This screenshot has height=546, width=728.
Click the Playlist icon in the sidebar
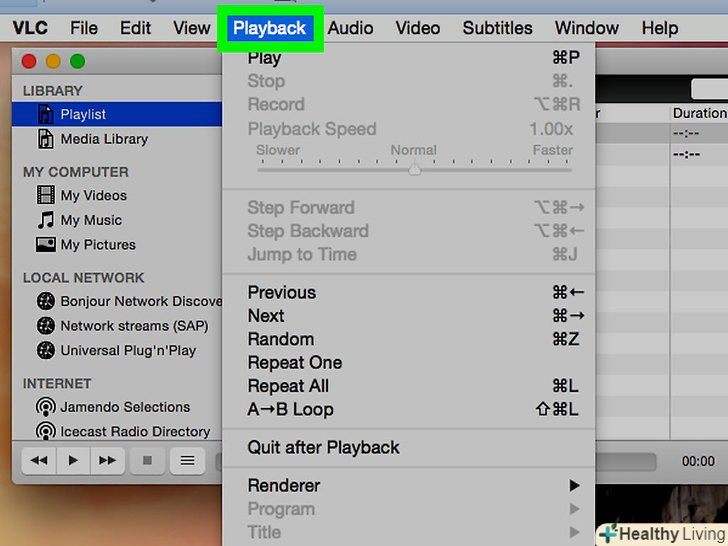(46, 114)
